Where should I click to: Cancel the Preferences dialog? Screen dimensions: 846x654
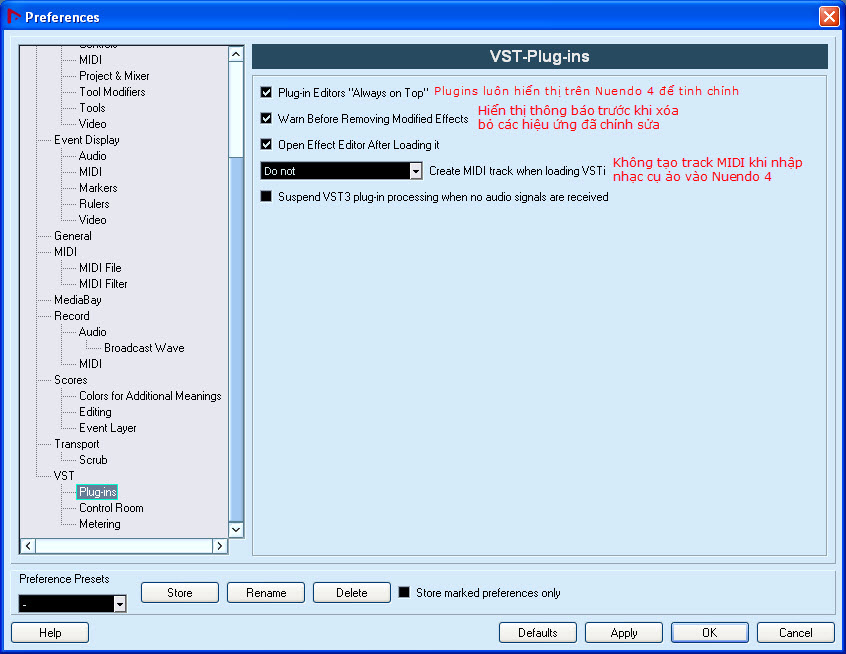[796, 632]
